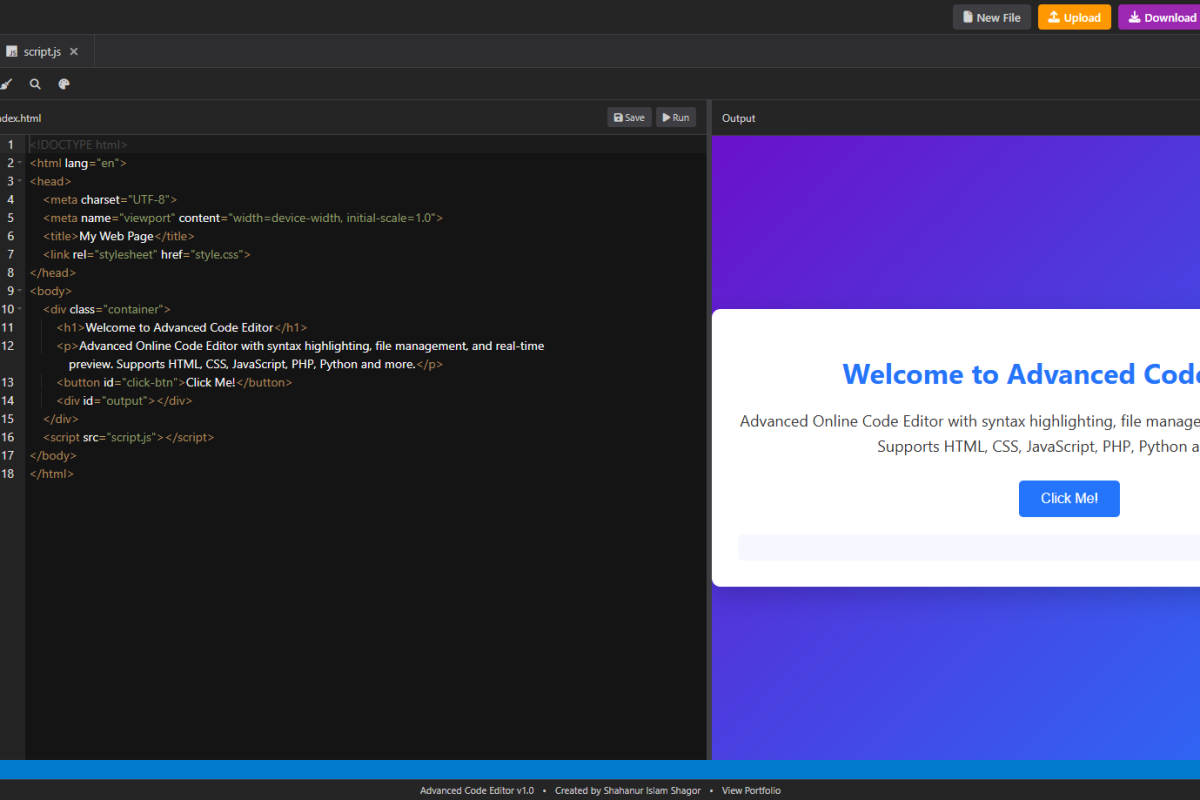Click the blue bar above the footer
1200x800 pixels.
coord(600,768)
